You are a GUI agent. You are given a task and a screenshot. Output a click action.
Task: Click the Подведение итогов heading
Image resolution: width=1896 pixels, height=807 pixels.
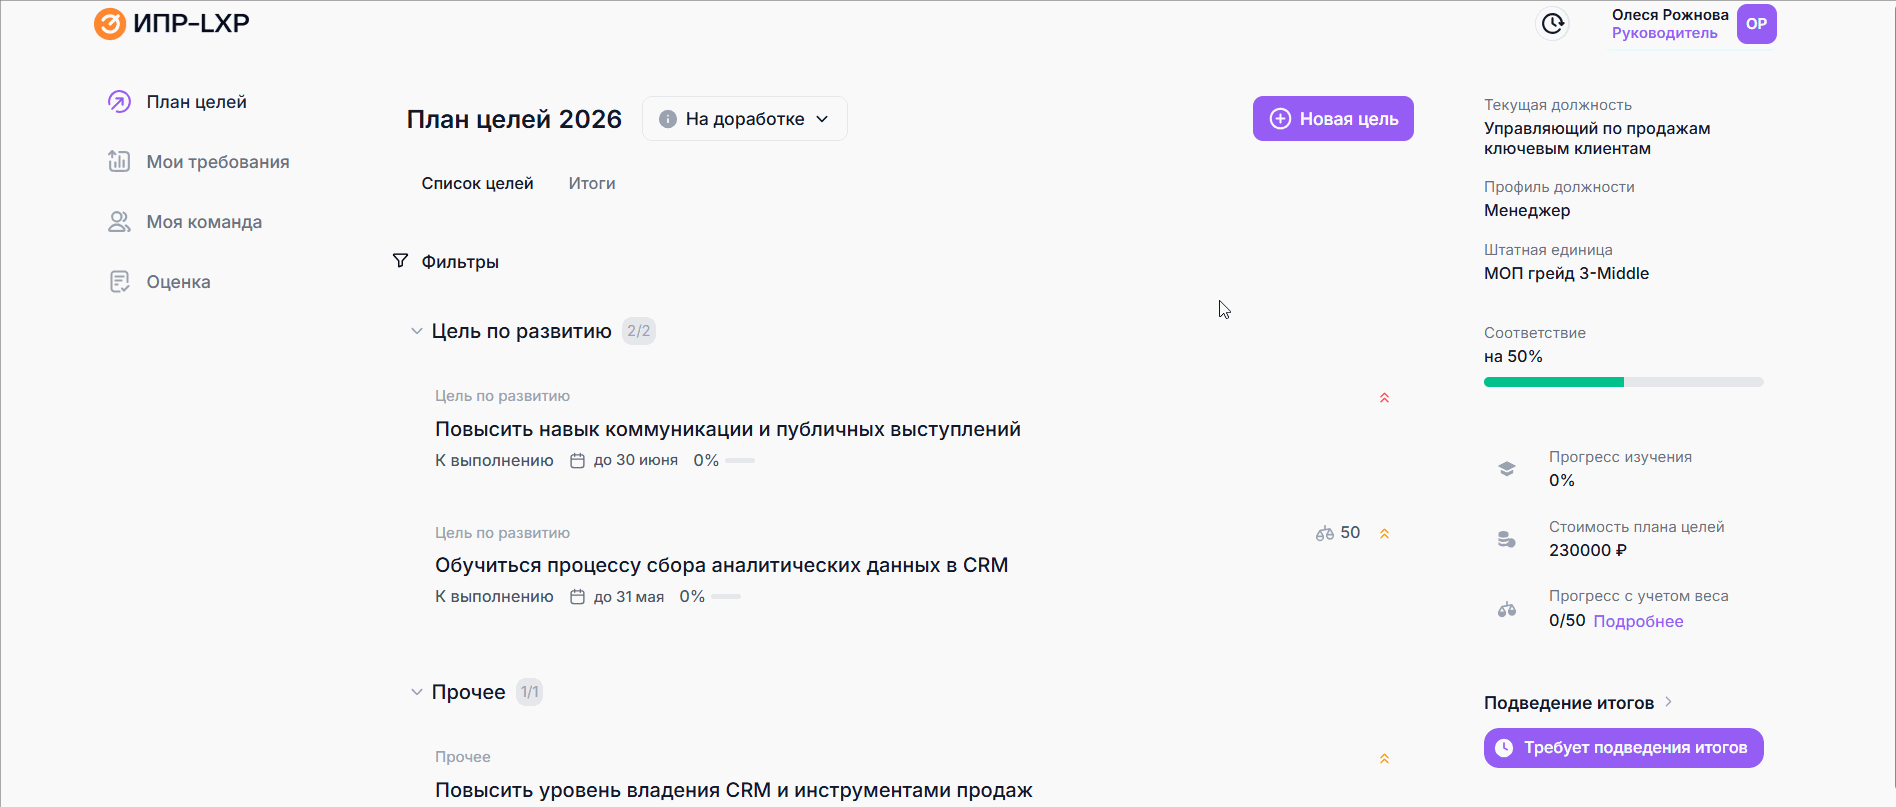tap(1568, 703)
